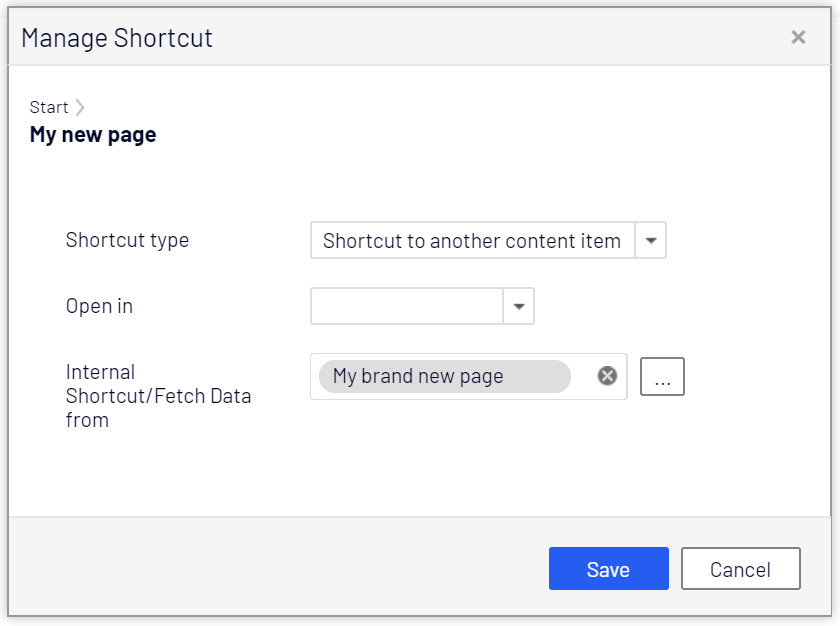Click the dialog header bar beside the title
Screen dimensions: 840x626
[x=500, y=38]
